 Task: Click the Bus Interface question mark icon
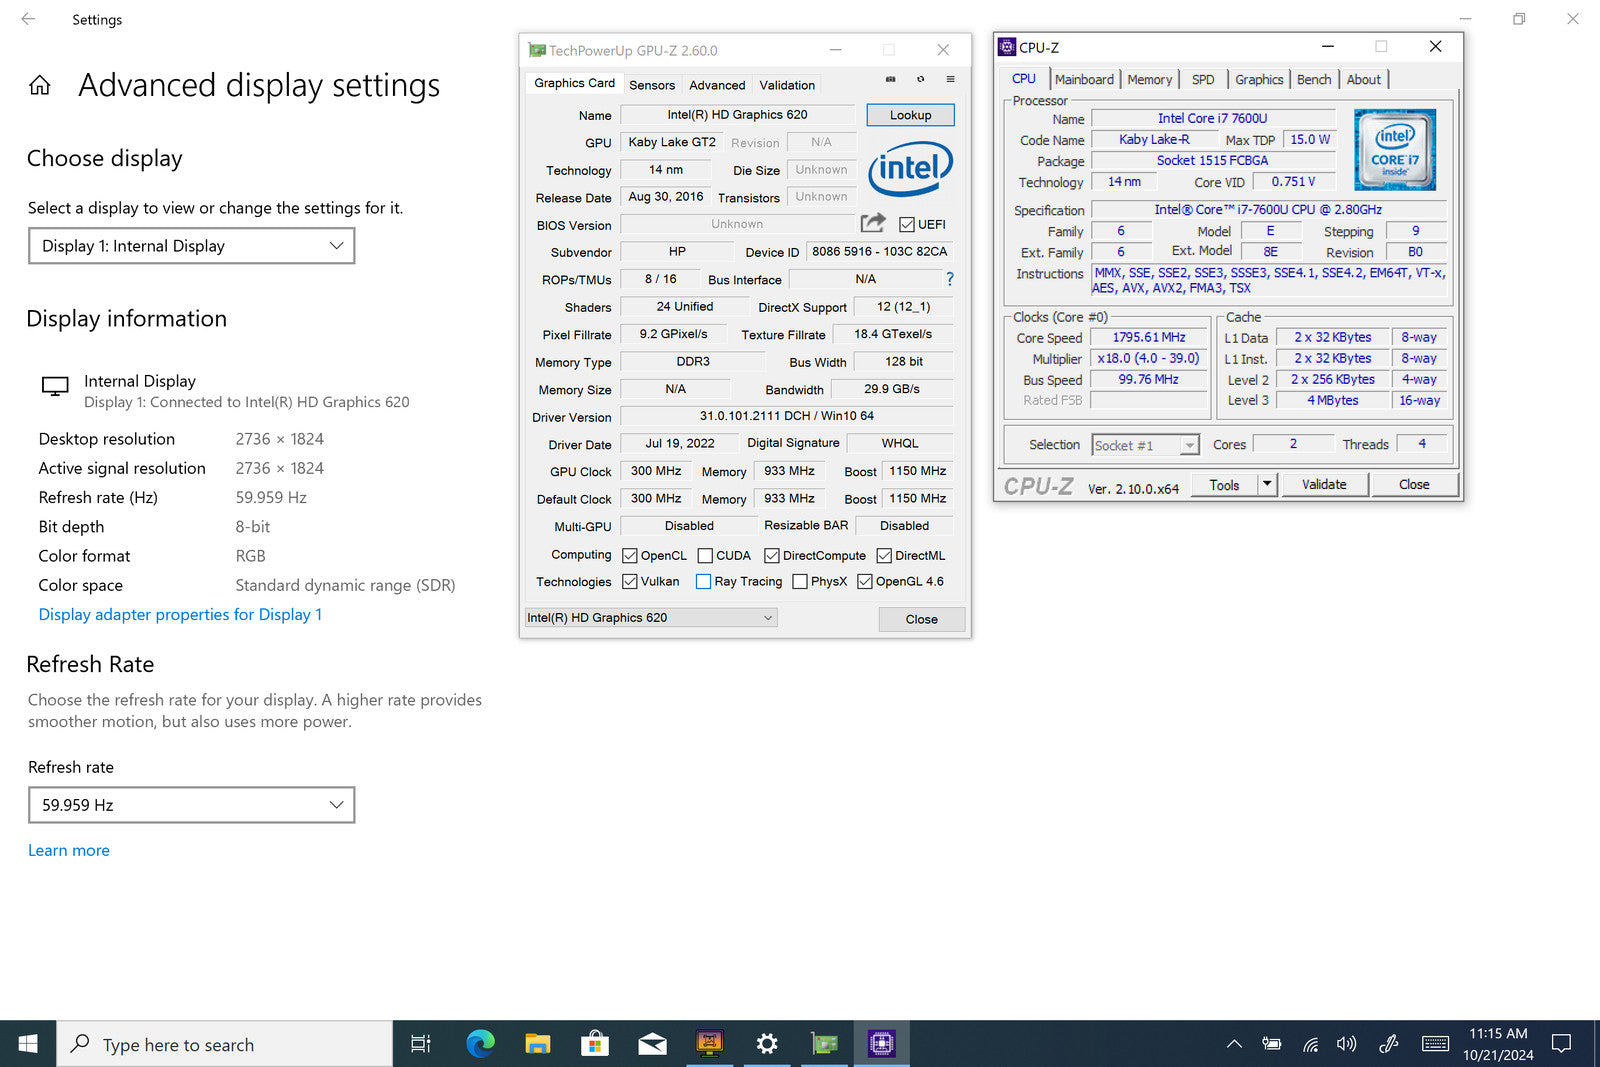pos(950,279)
